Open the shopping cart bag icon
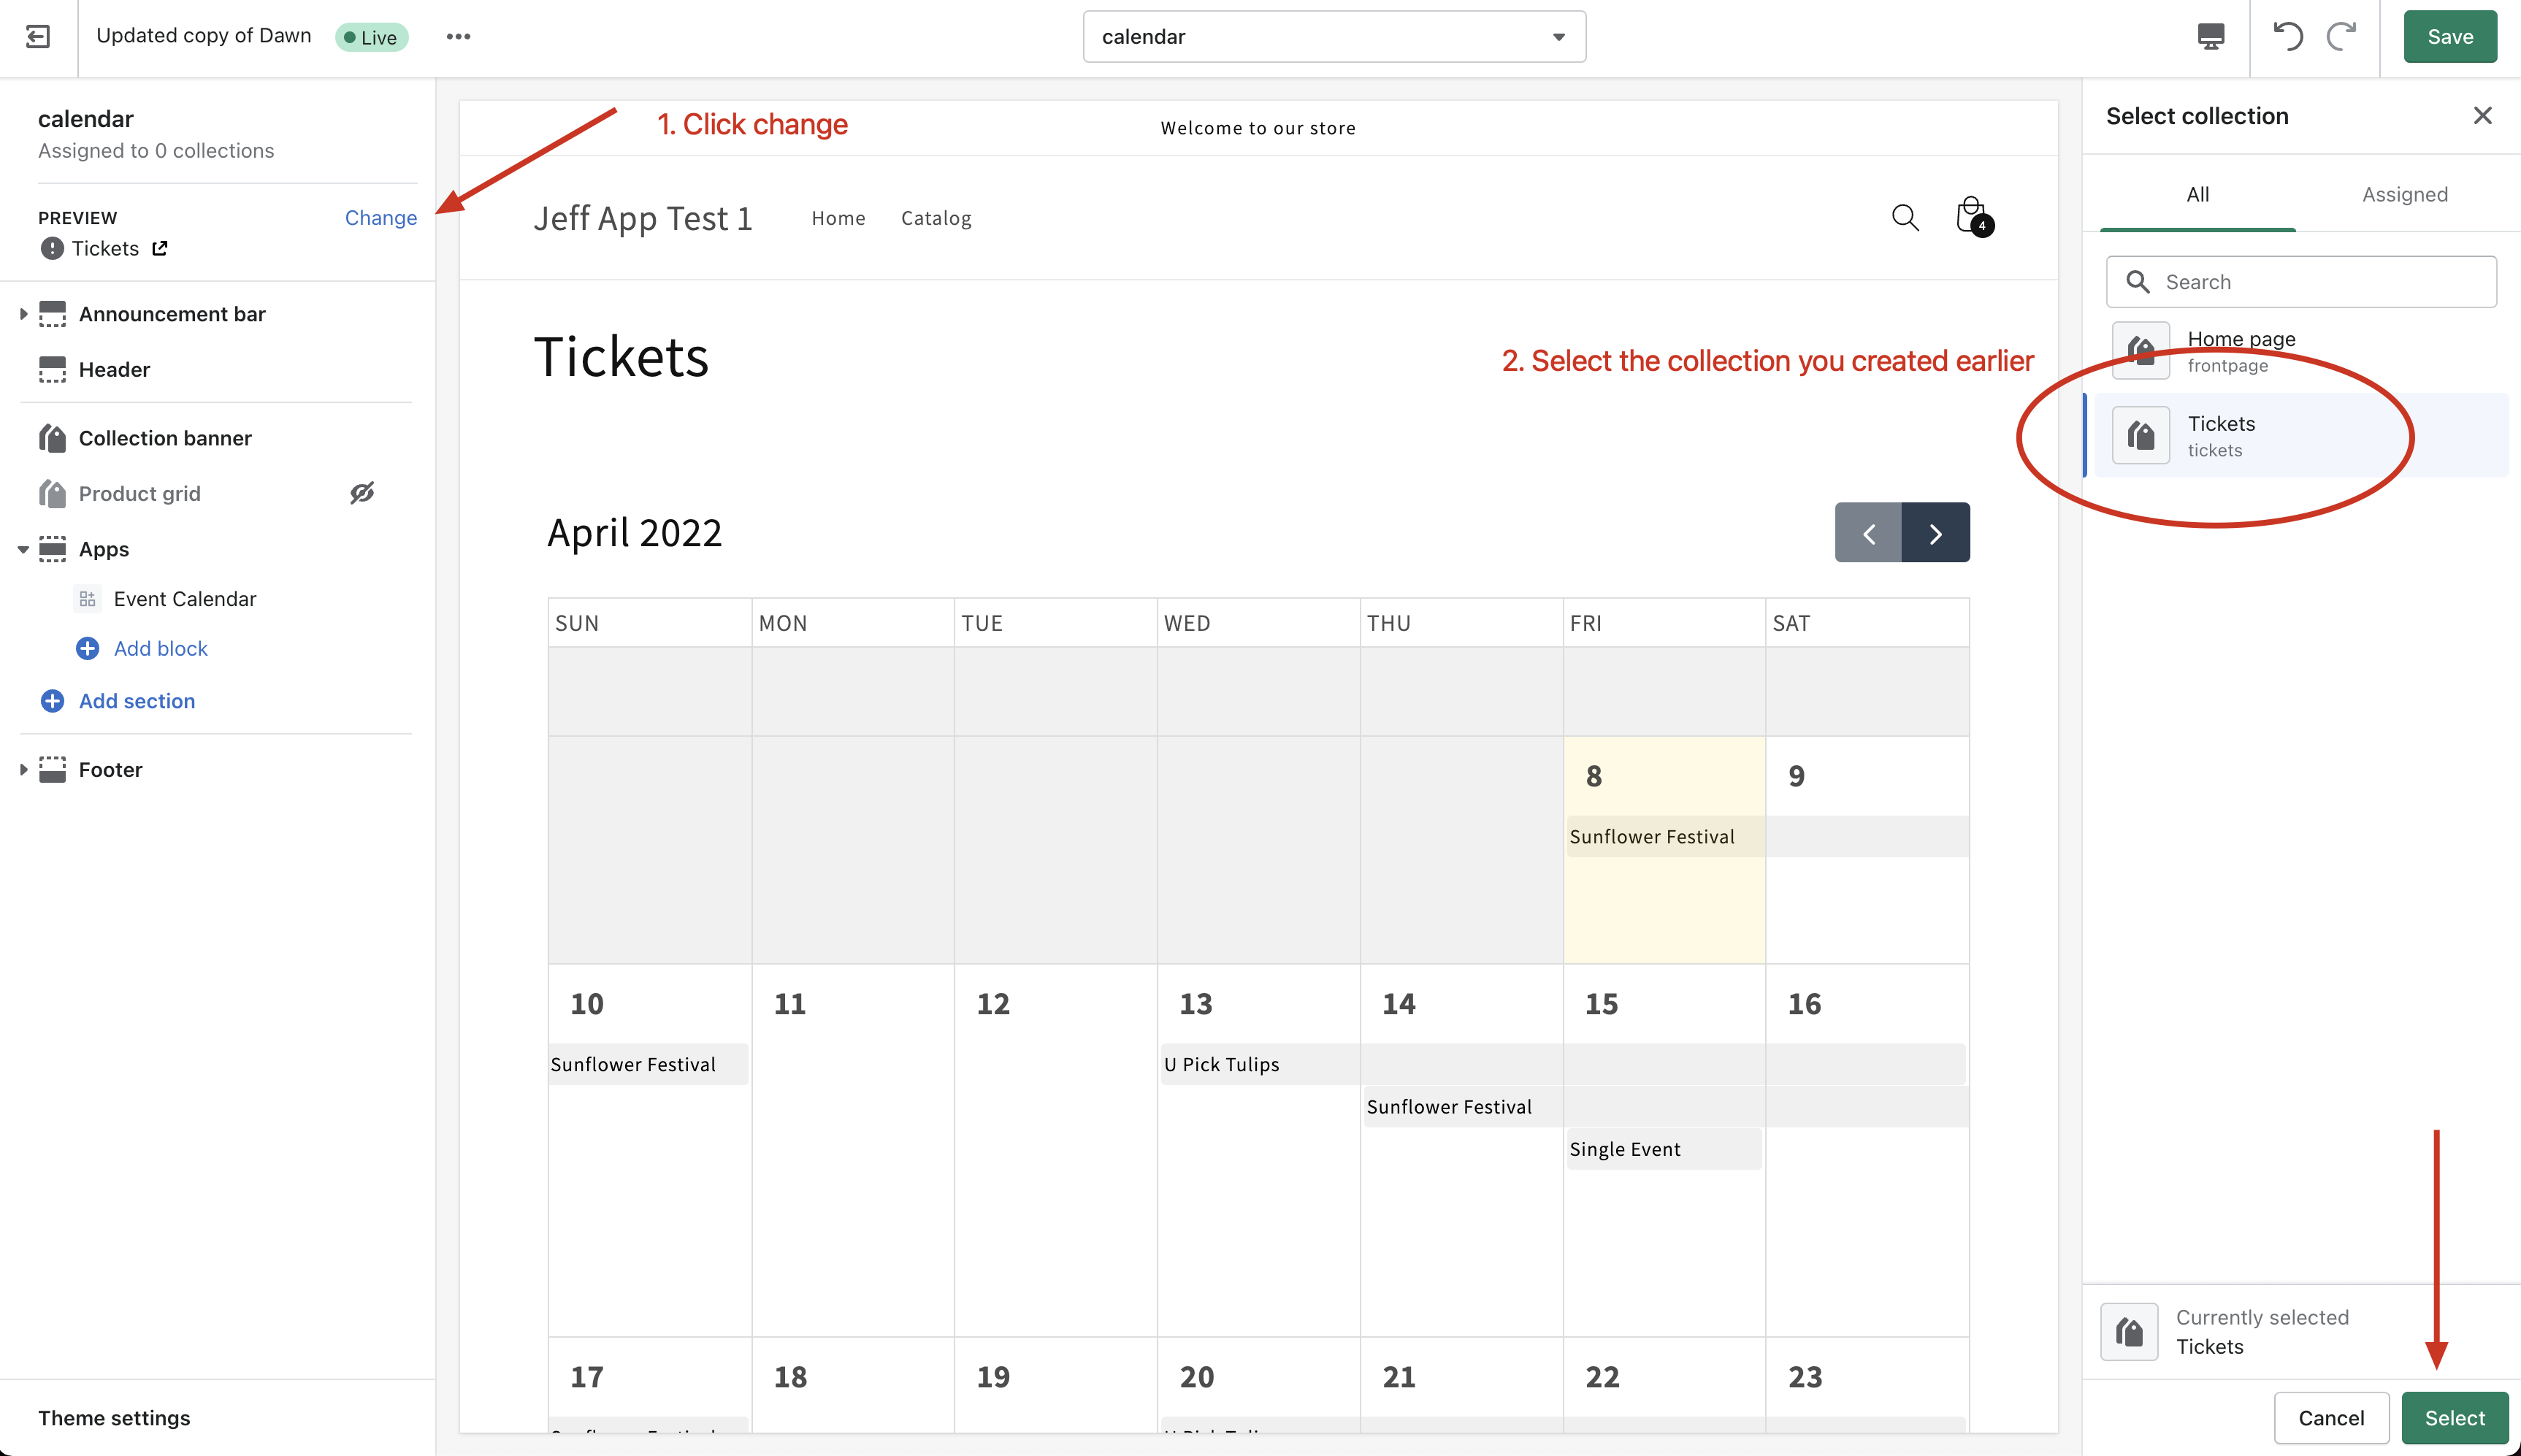 coord(1973,217)
